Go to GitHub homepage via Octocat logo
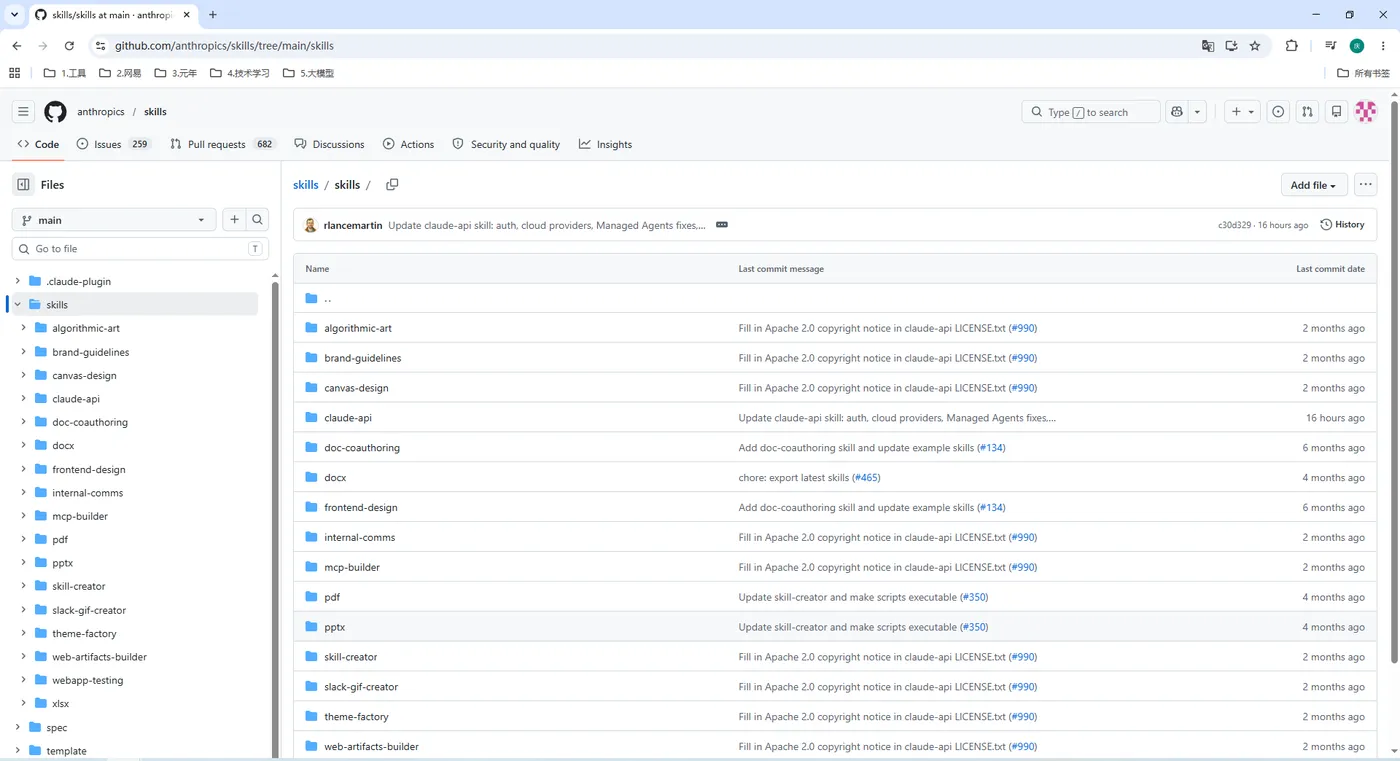The image size is (1400, 761). click(x=55, y=112)
